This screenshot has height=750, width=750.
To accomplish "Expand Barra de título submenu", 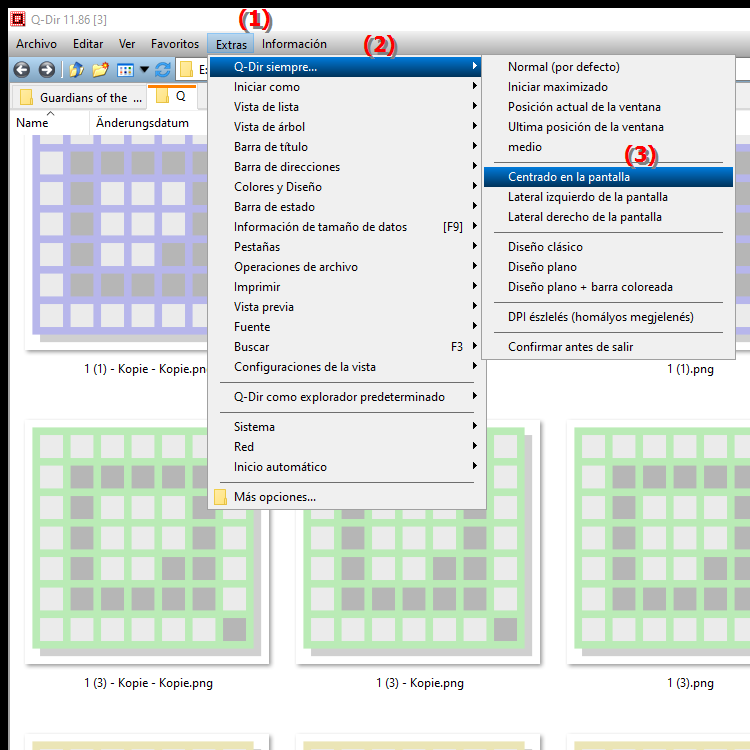I will [345, 147].
